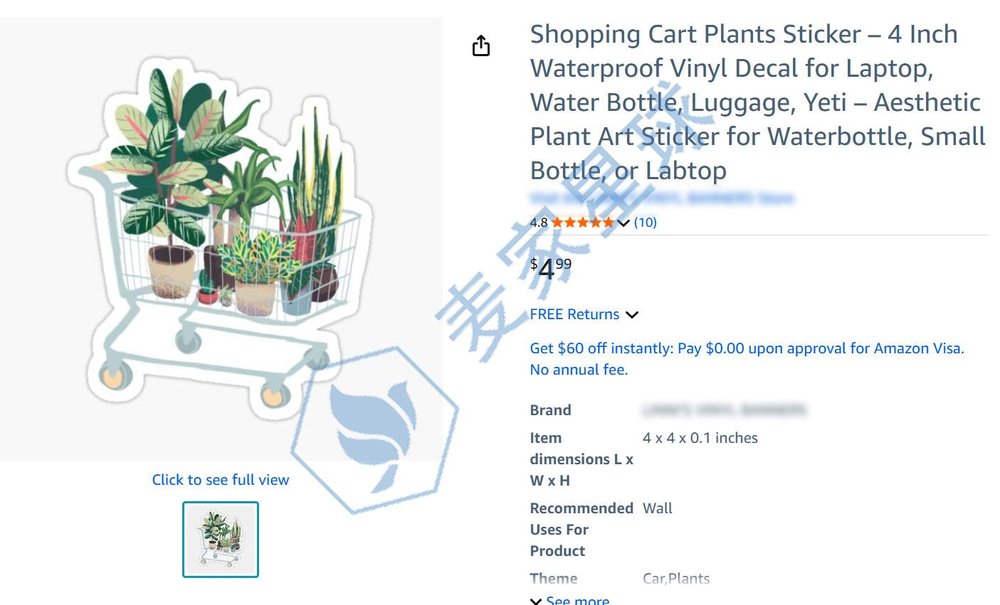Screen dimensions: 1000x605
Task: Open the (10) customer ratings link
Action: (645, 222)
